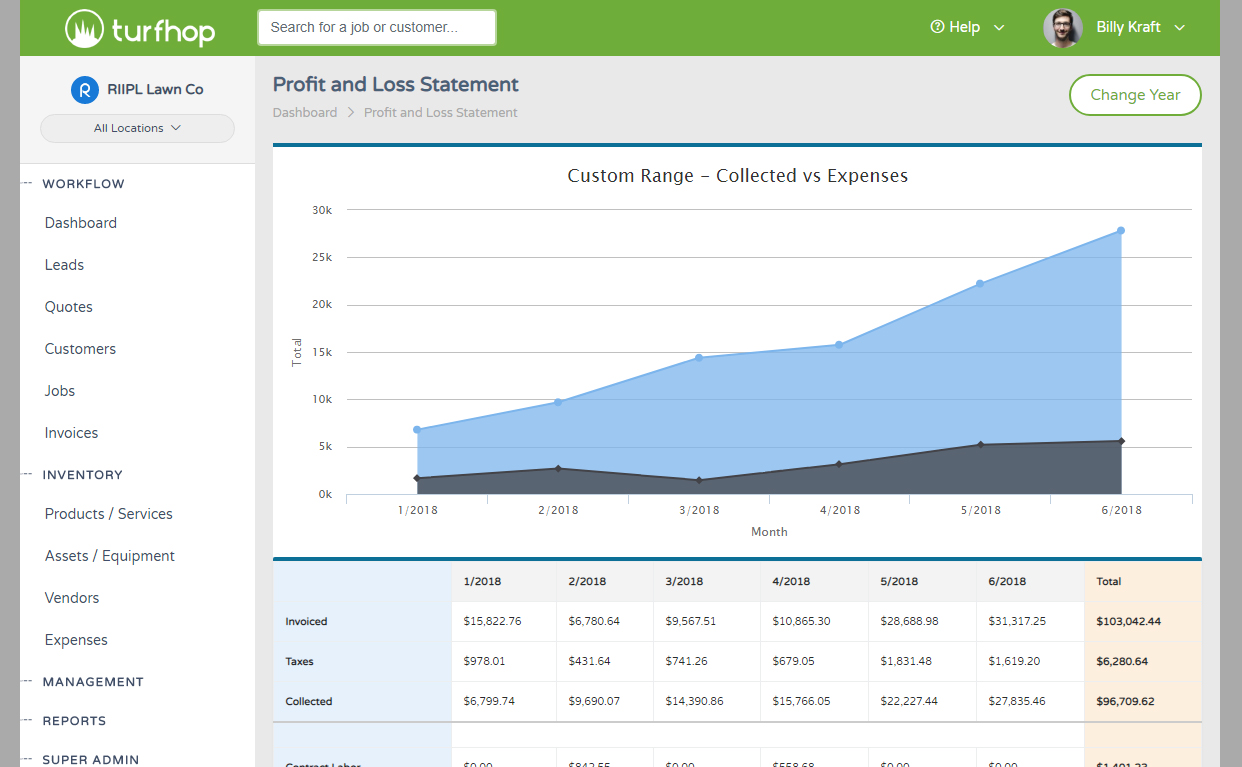Open the All Locations dropdown
The height and width of the screenshot is (767, 1242).
click(x=137, y=128)
